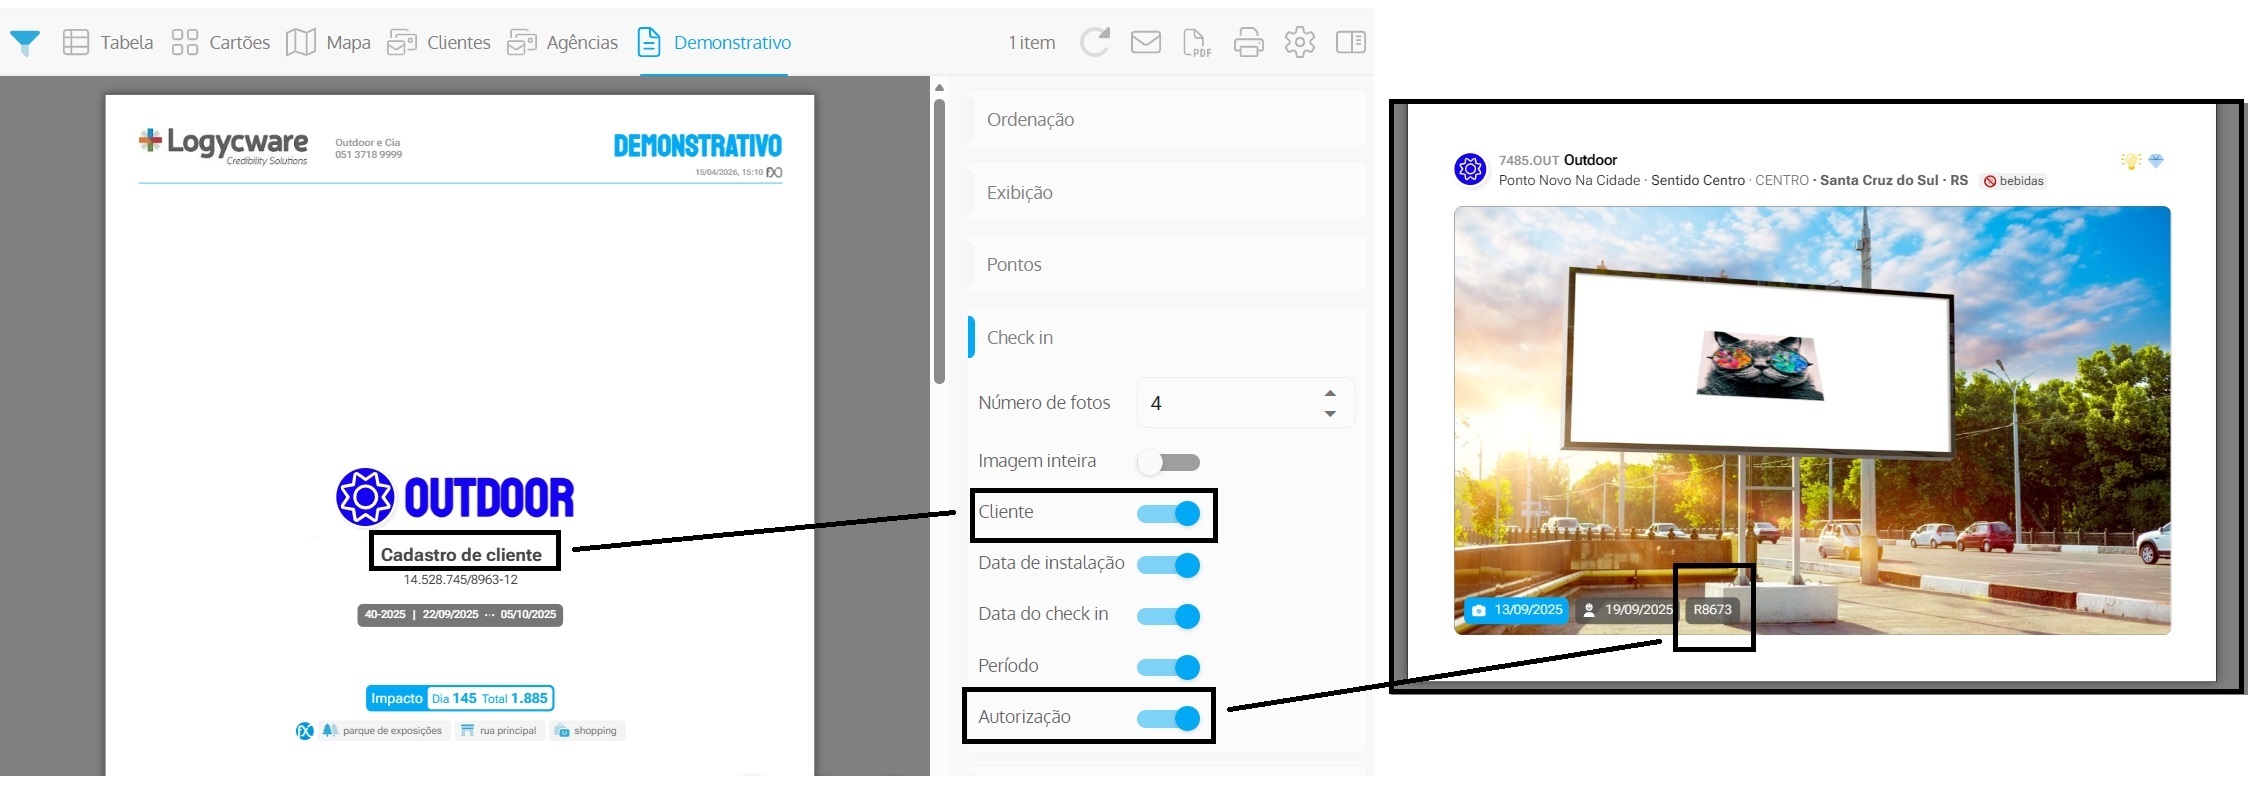
Task: Toggle Data de instalação switch
Action: [1168, 565]
